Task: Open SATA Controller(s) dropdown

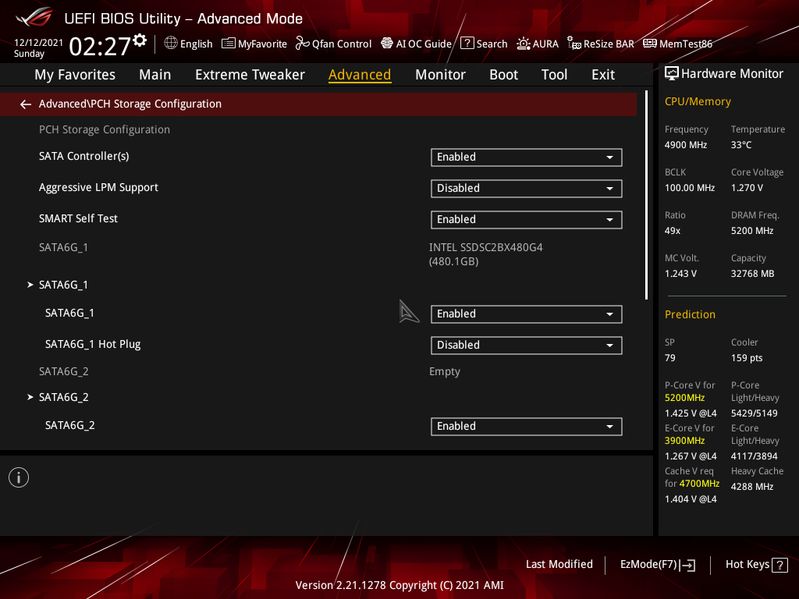Action: click(526, 157)
